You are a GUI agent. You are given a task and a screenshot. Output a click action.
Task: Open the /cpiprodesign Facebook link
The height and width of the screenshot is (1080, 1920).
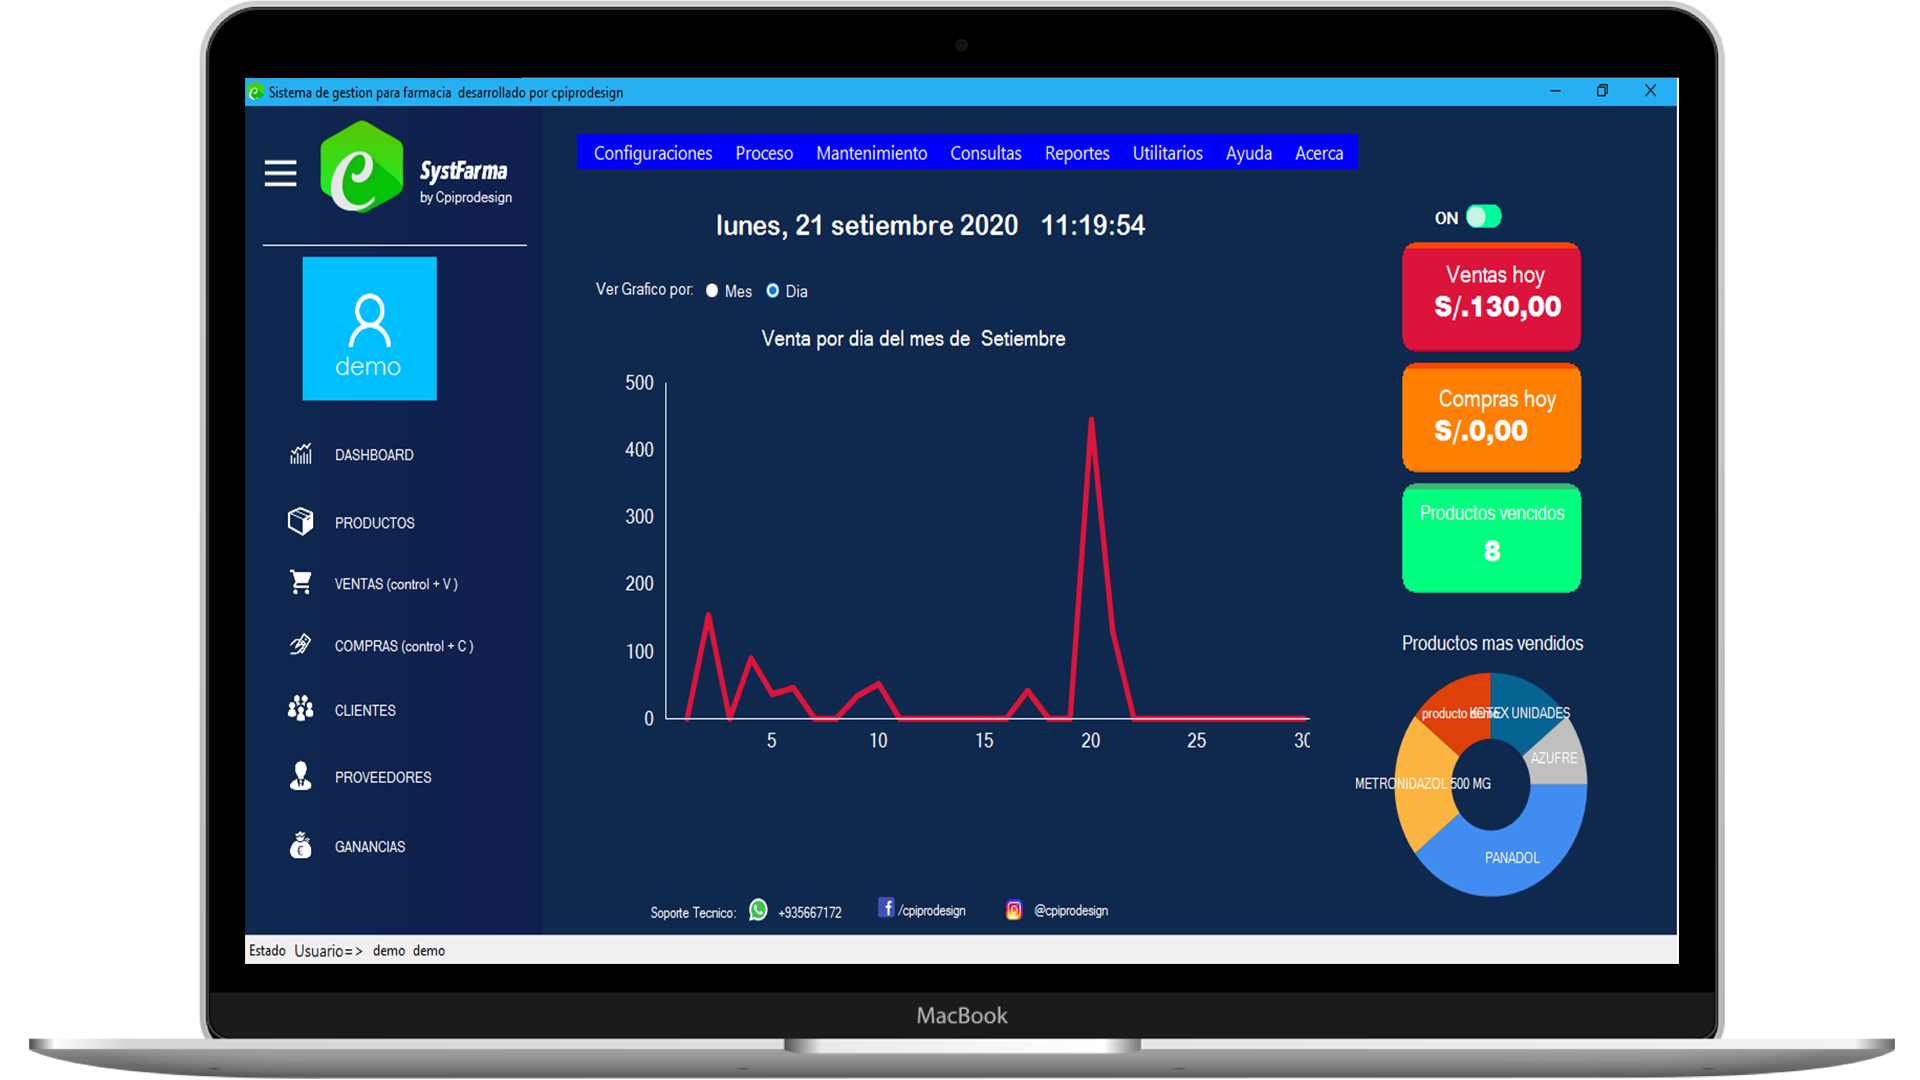click(x=922, y=910)
